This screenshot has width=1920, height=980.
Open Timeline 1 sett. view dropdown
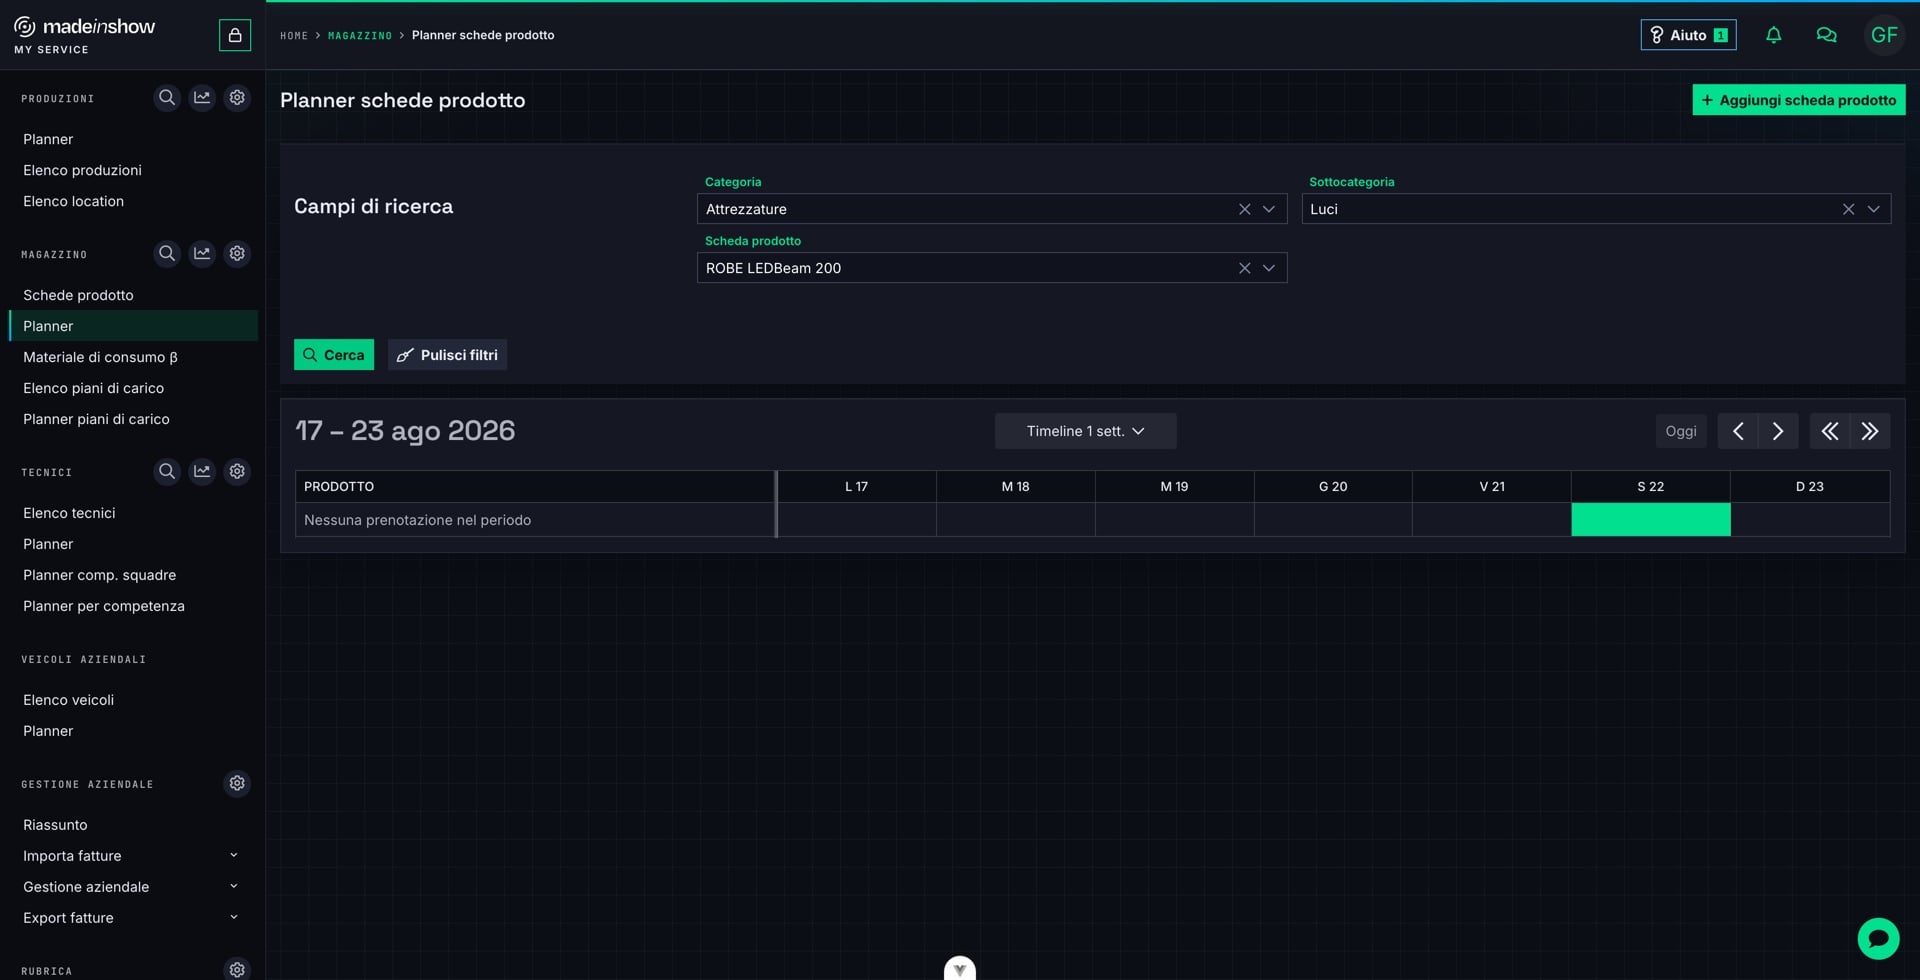pos(1085,431)
